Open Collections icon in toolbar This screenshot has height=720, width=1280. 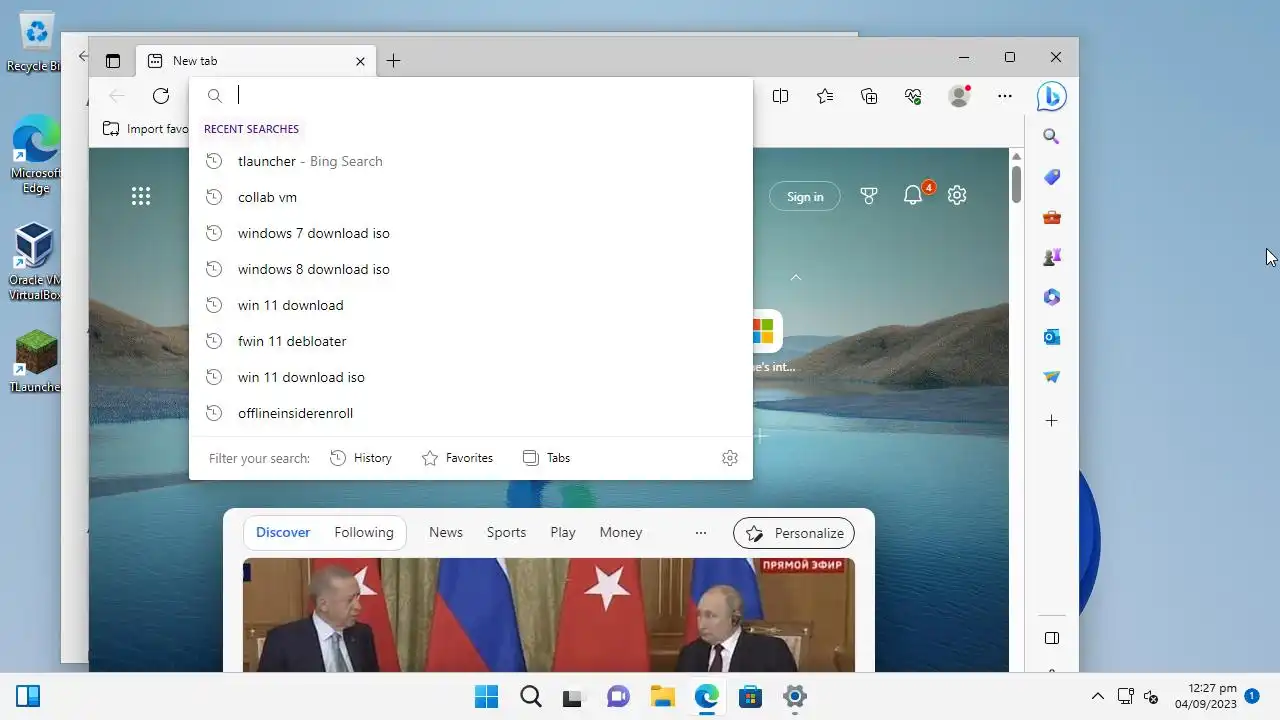(869, 96)
